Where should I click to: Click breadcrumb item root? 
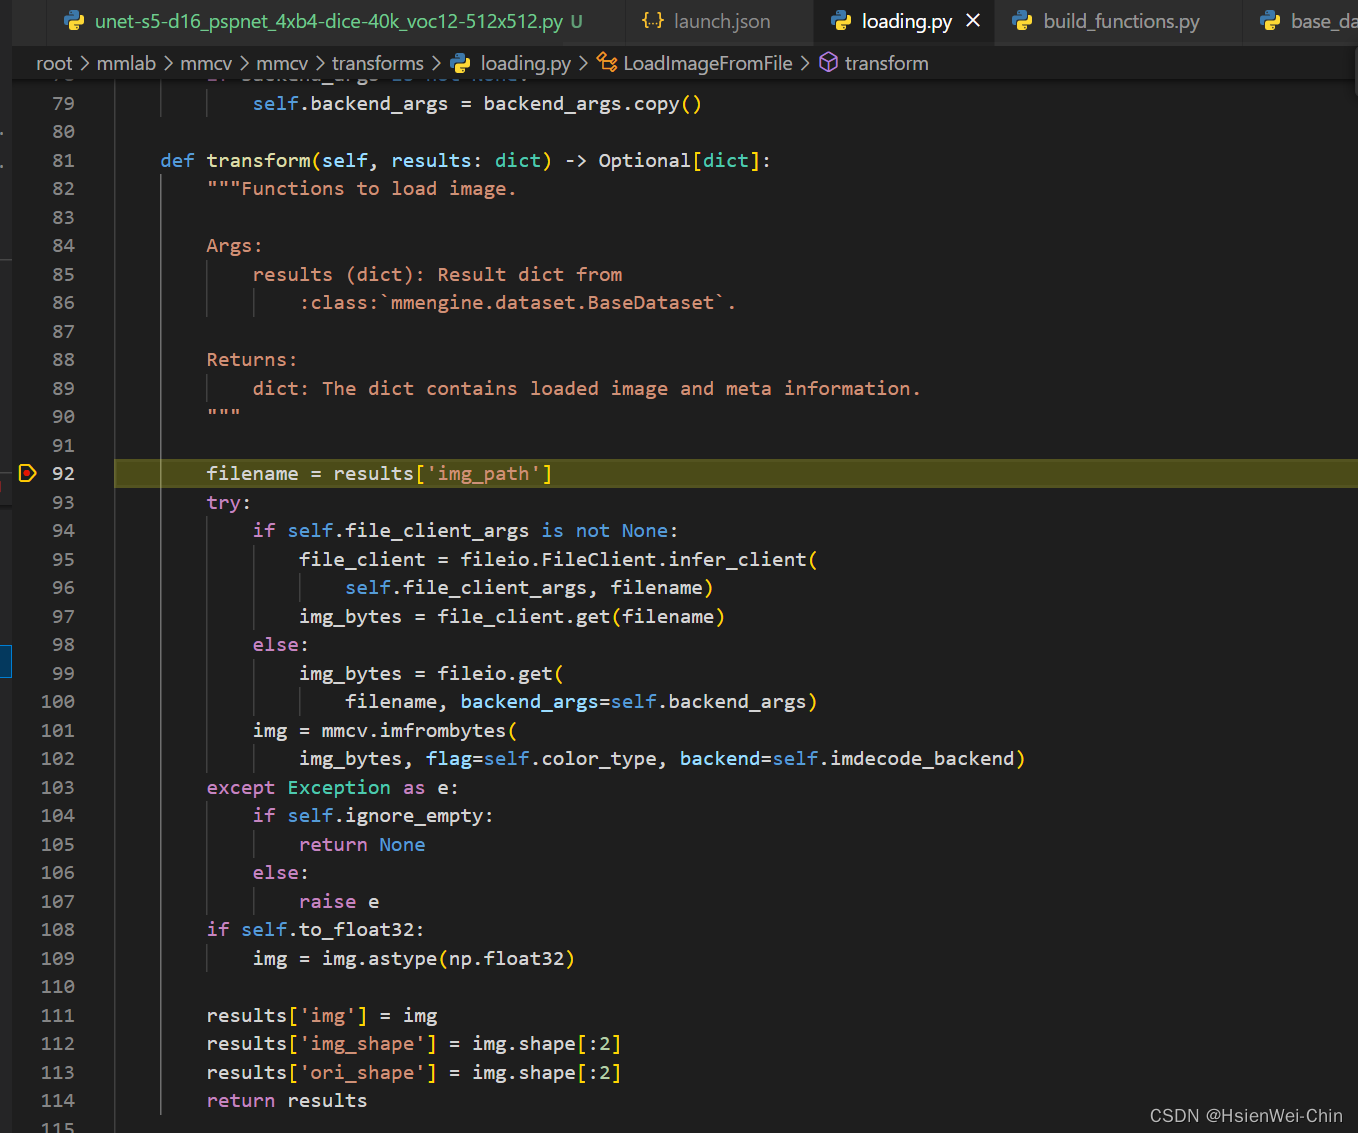coord(54,63)
